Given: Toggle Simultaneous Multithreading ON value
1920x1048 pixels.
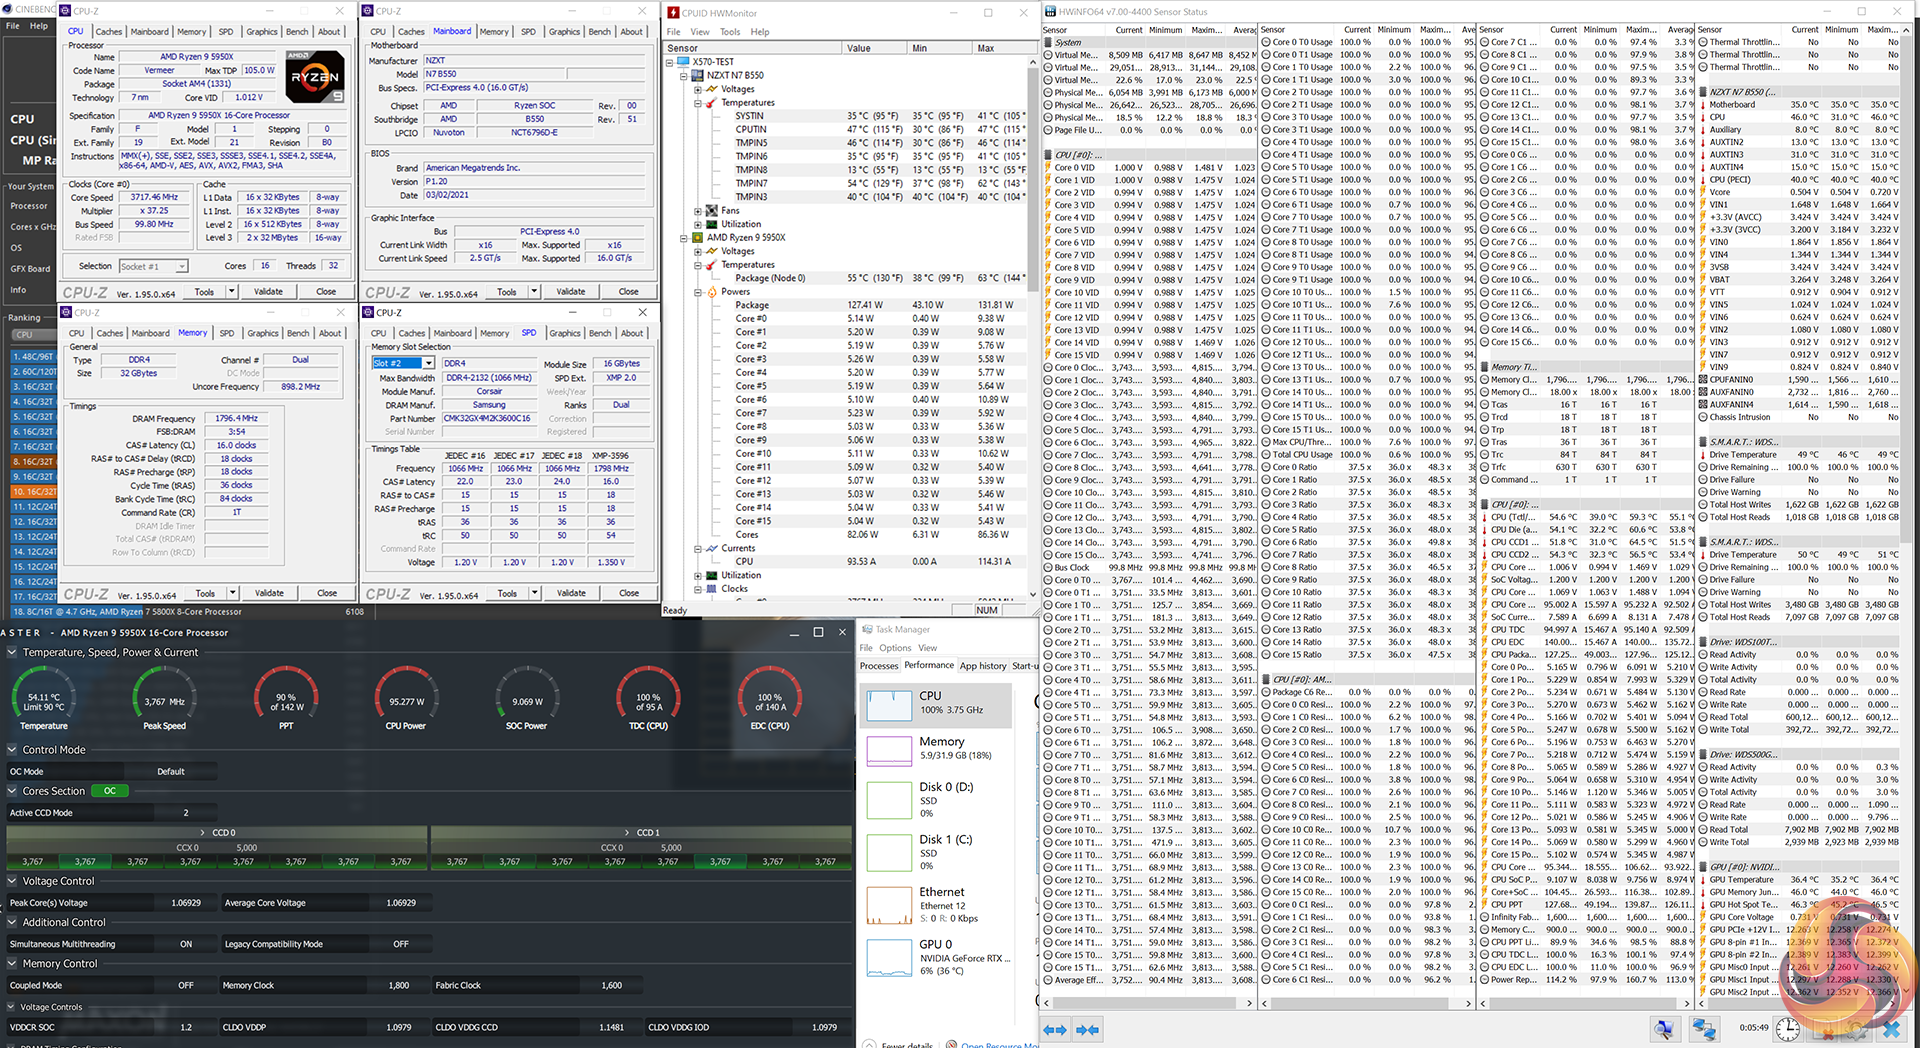Looking at the screenshot, I should point(186,944).
